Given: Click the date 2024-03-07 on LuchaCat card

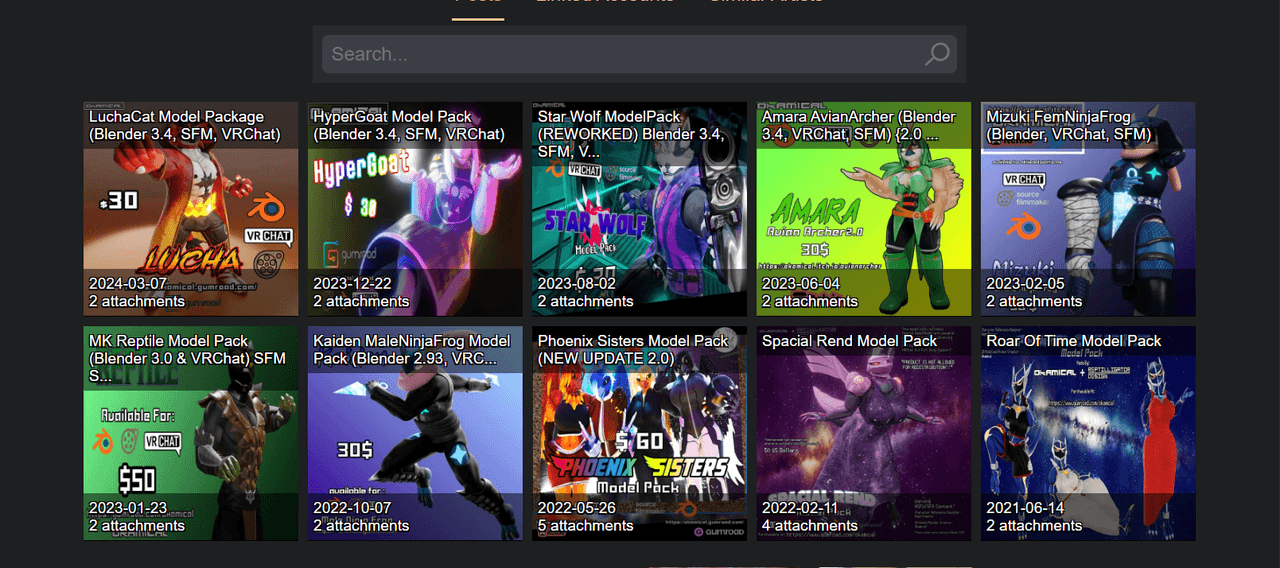Looking at the screenshot, I should (128, 284).
